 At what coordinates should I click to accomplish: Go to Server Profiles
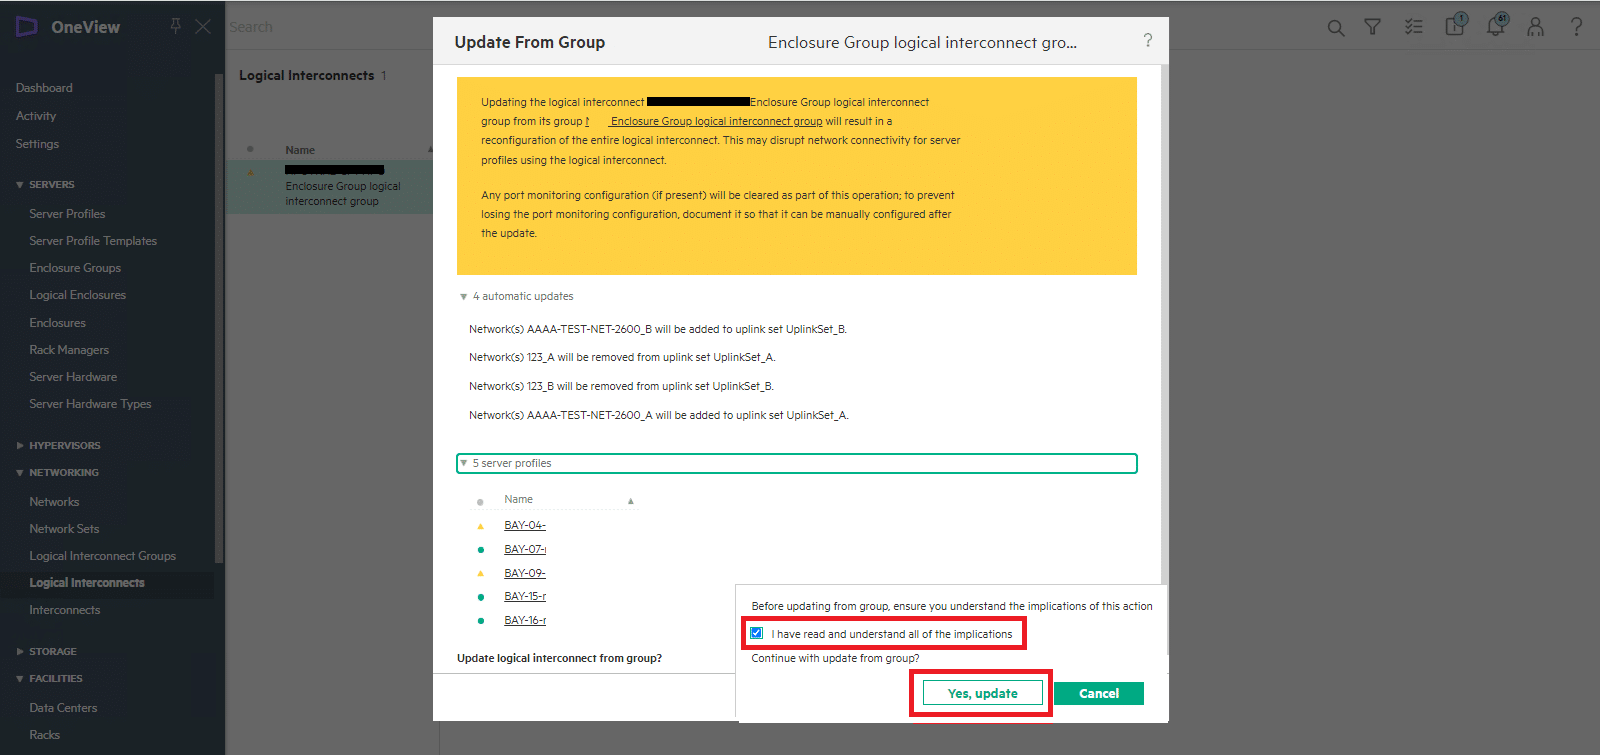[x=67, y=214]
